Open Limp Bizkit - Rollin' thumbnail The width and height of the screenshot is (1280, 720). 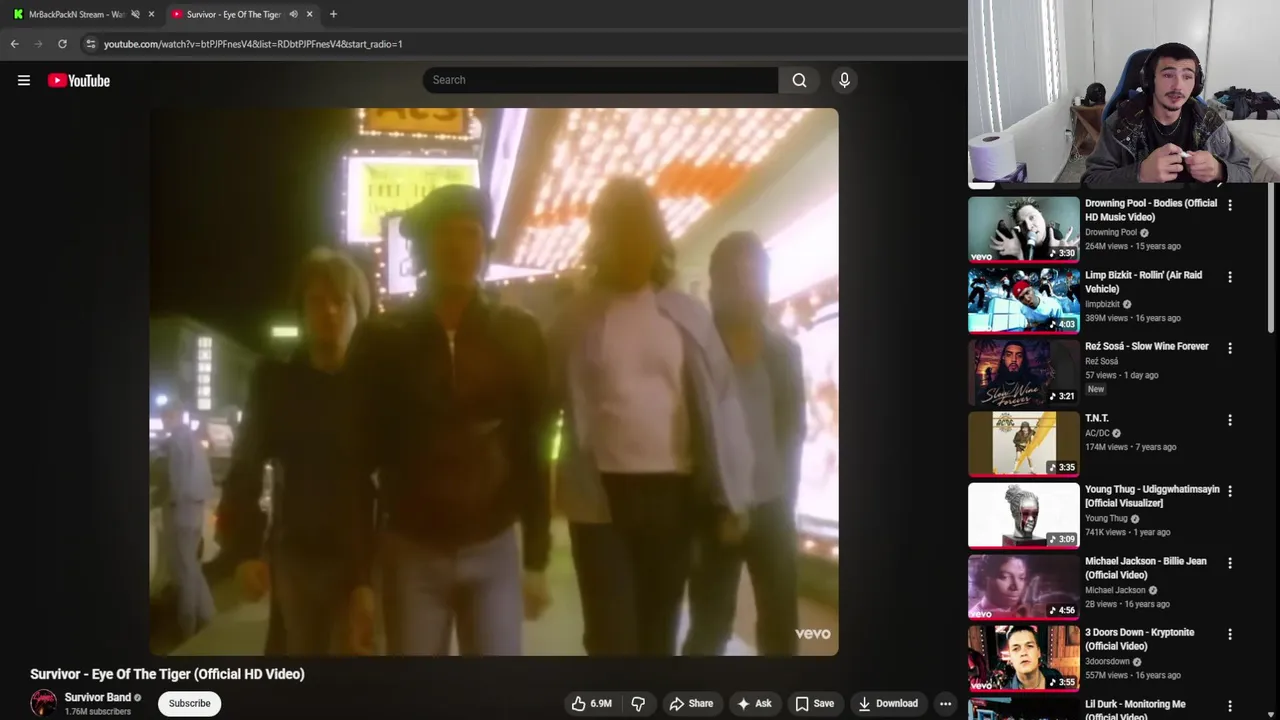click(x=1023, y=300)
